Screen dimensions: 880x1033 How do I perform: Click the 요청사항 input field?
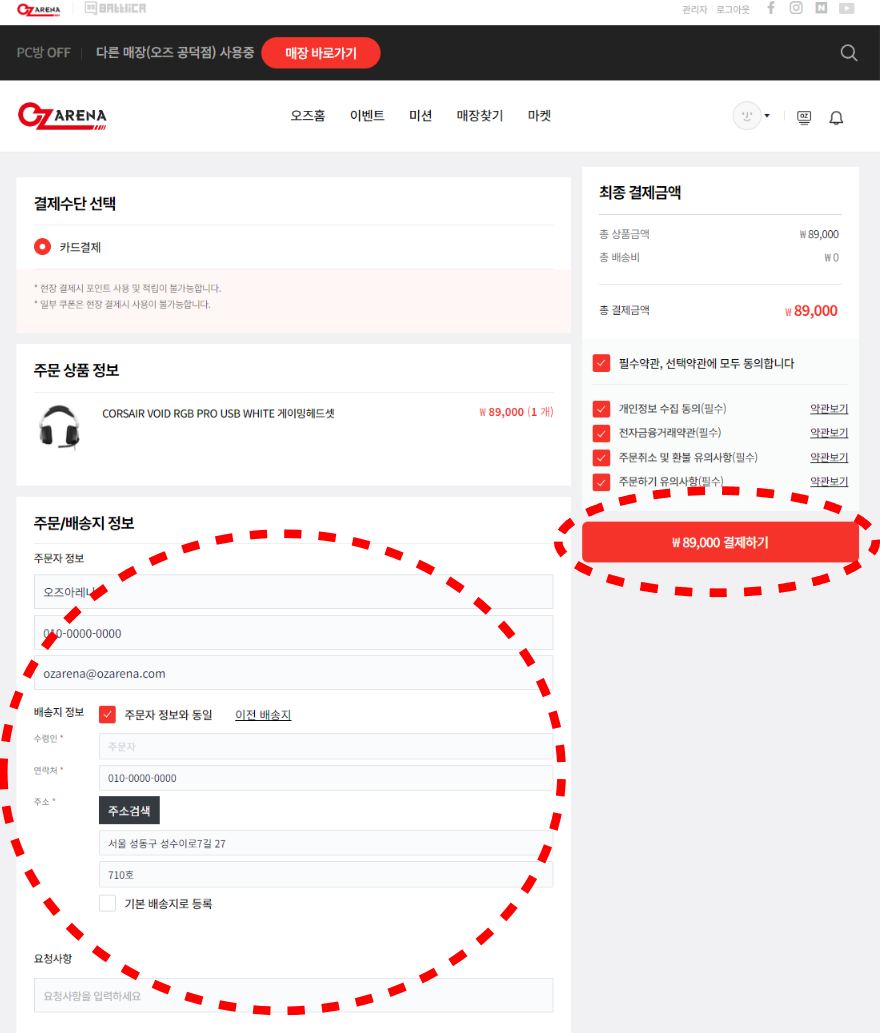click(x=293, y=996)
